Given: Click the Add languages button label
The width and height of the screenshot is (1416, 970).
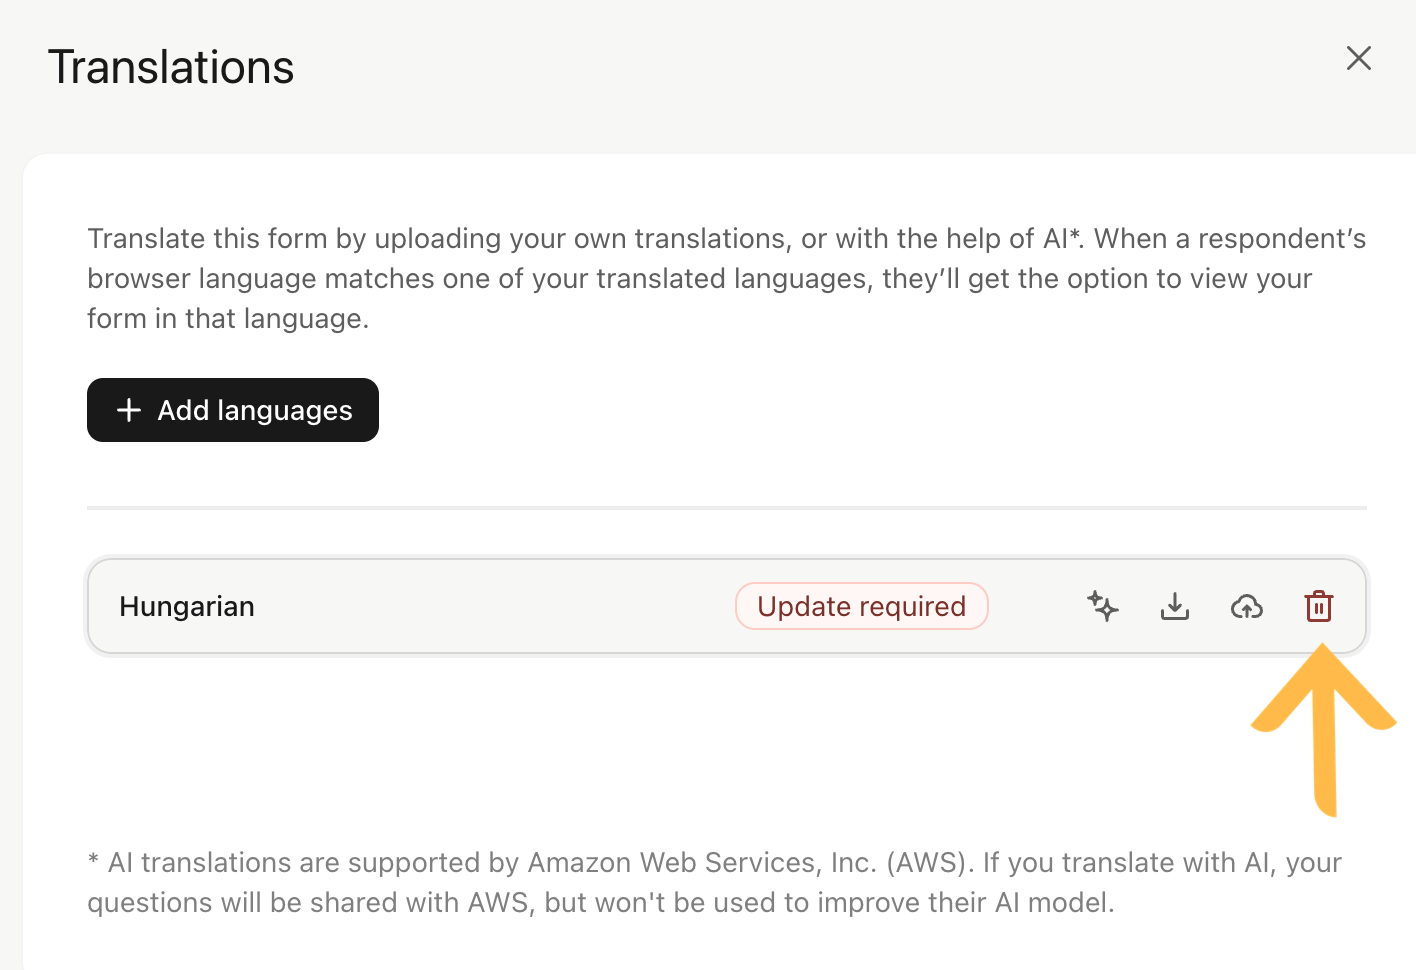Looking at the screenshot, I should point(255,410).
